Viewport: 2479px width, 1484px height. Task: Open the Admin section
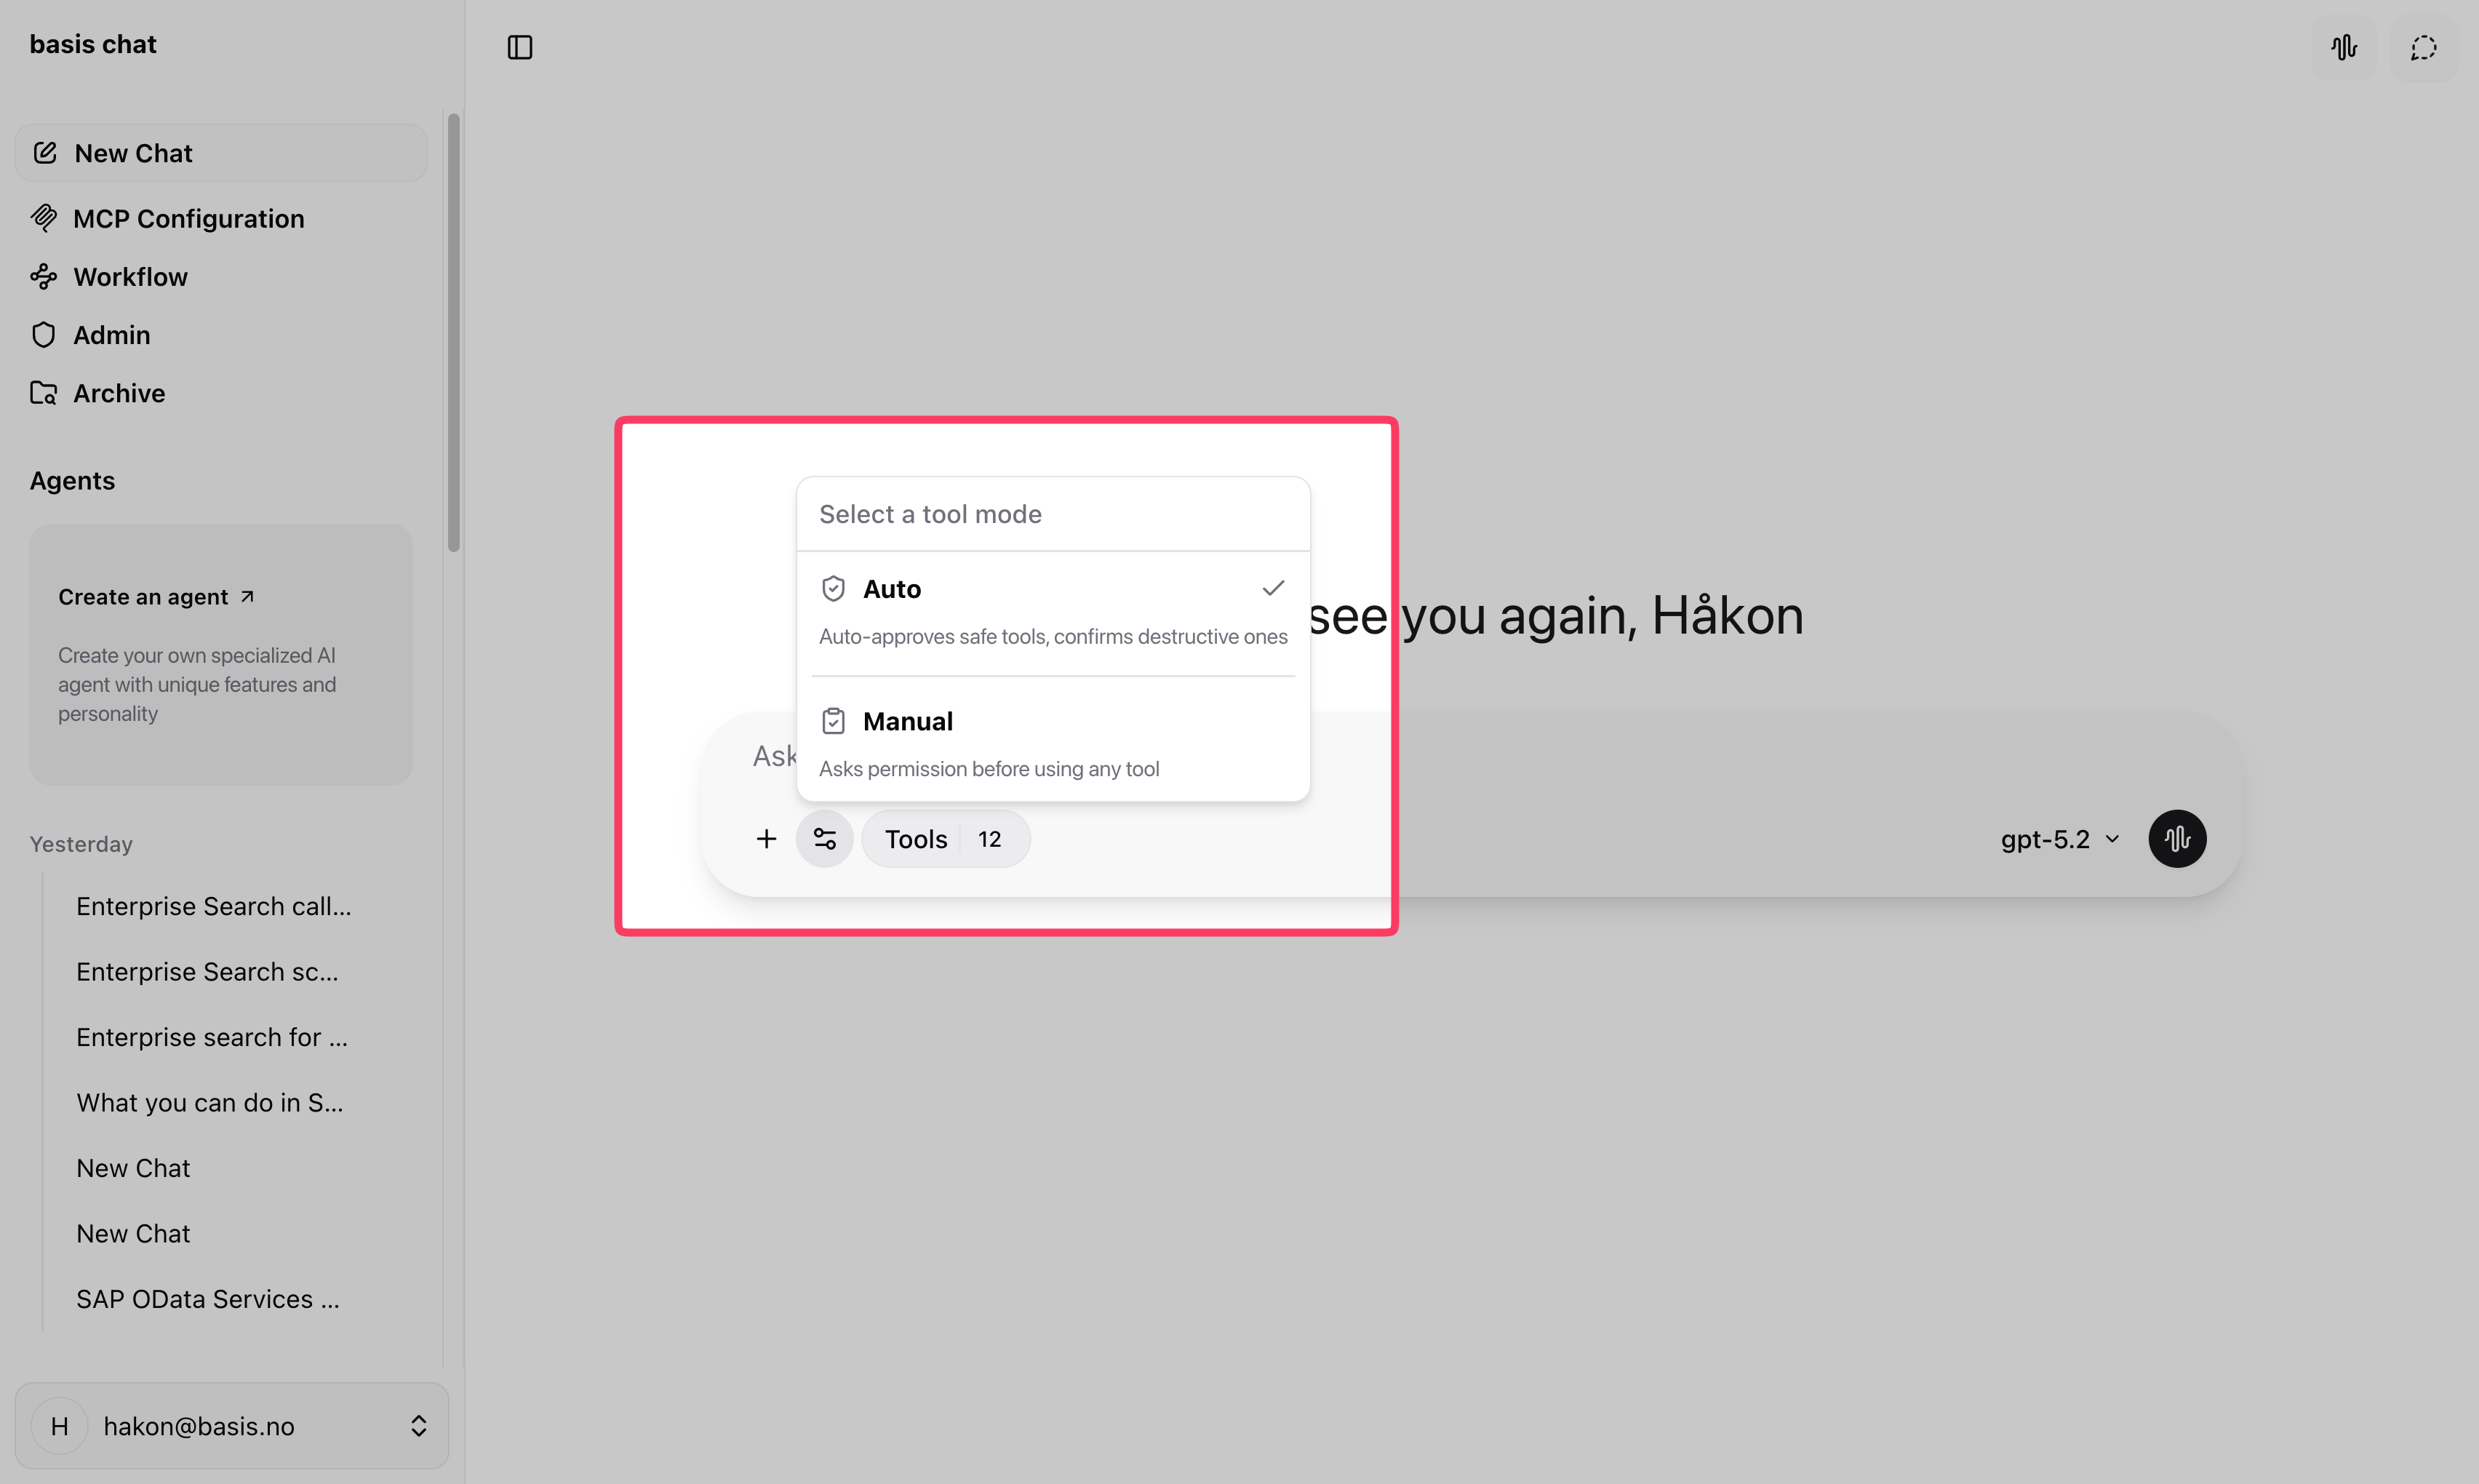coord(111,334)
